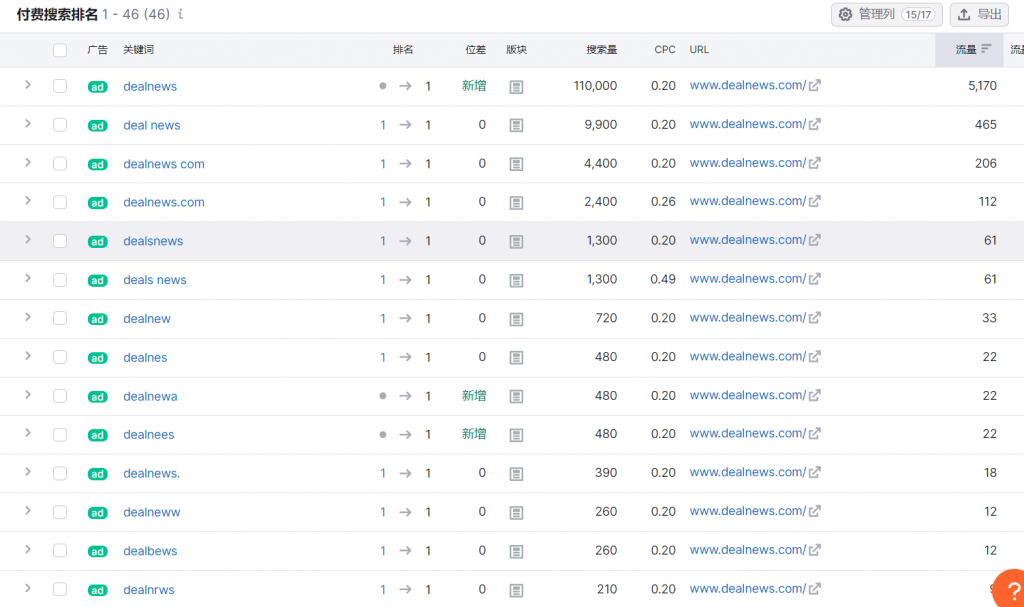Sort by the CPC column header
Image resolution: width=1024 pixels, height=607 pixels.
tap(665, 50)
